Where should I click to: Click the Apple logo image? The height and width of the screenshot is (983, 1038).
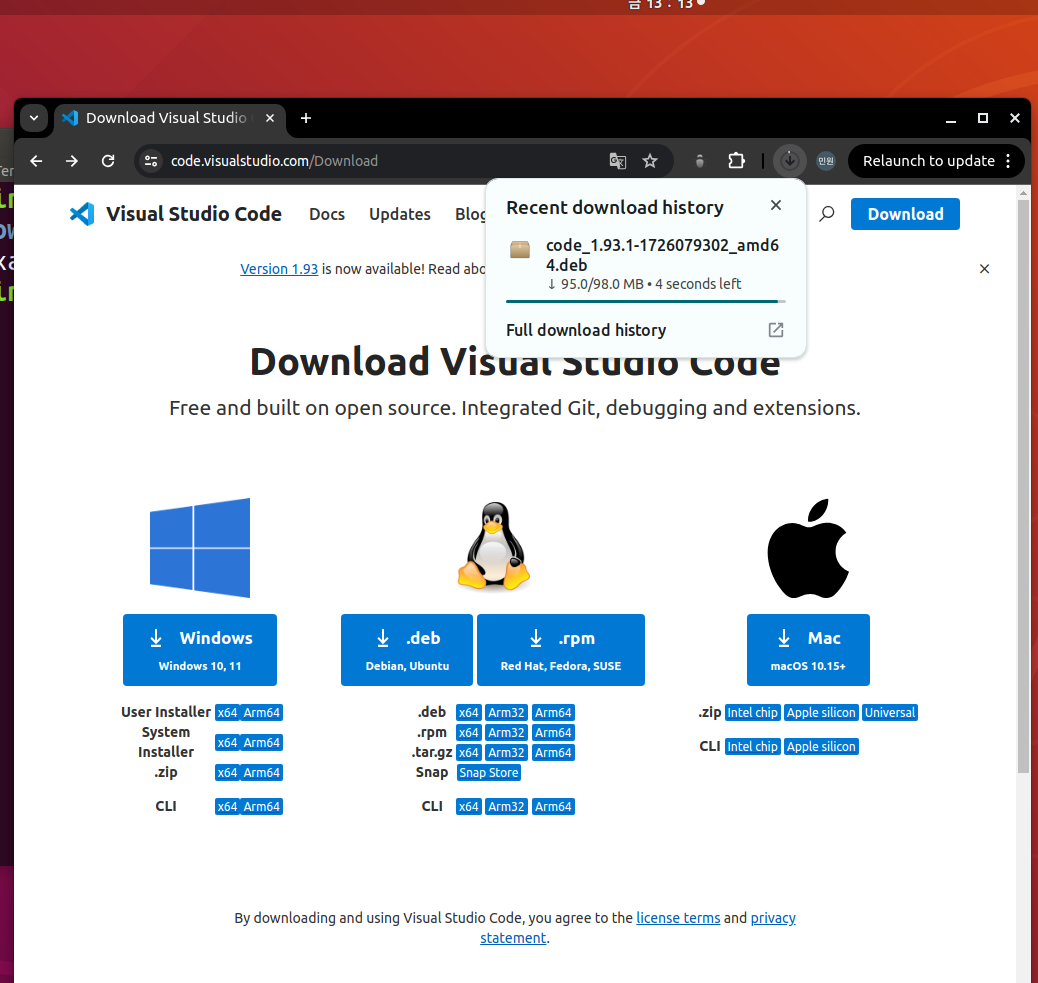[808, 548]
